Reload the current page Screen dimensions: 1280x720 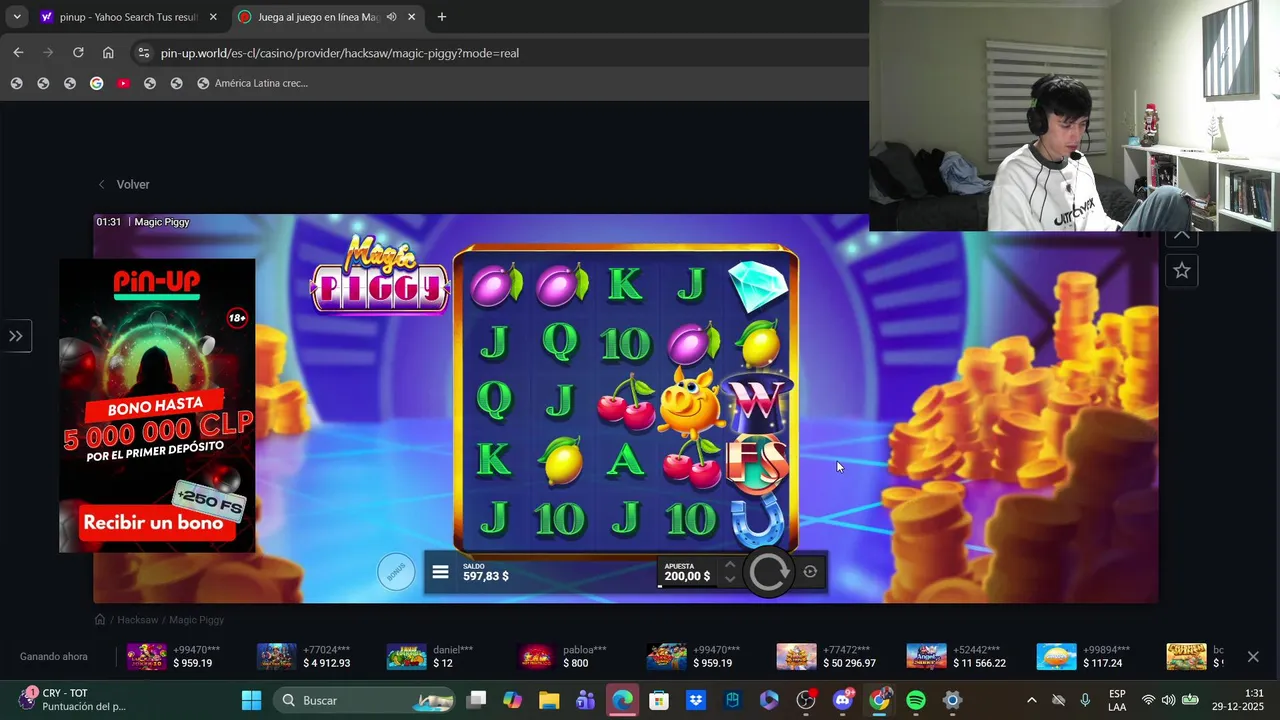pyautogui.click(x=78, y=53)
